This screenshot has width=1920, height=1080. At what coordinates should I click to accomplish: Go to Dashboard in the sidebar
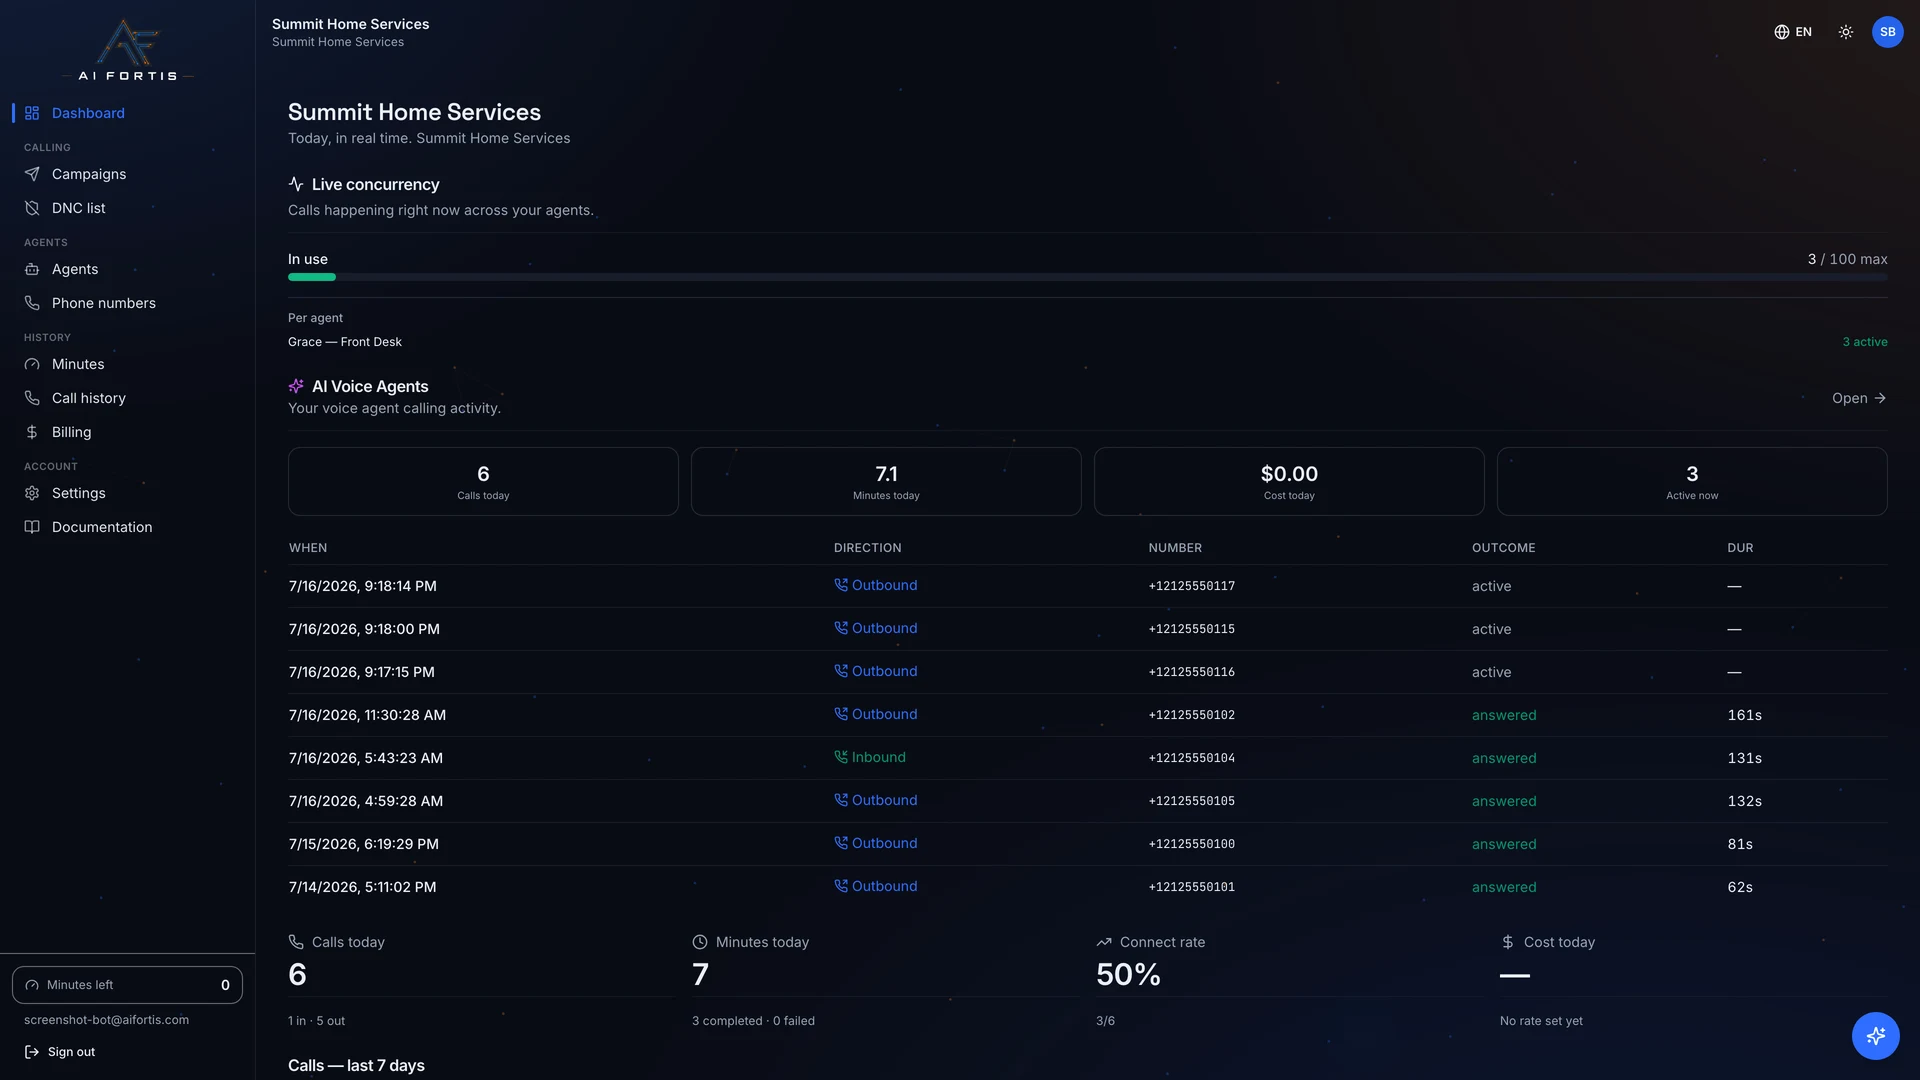coord(128,113)
